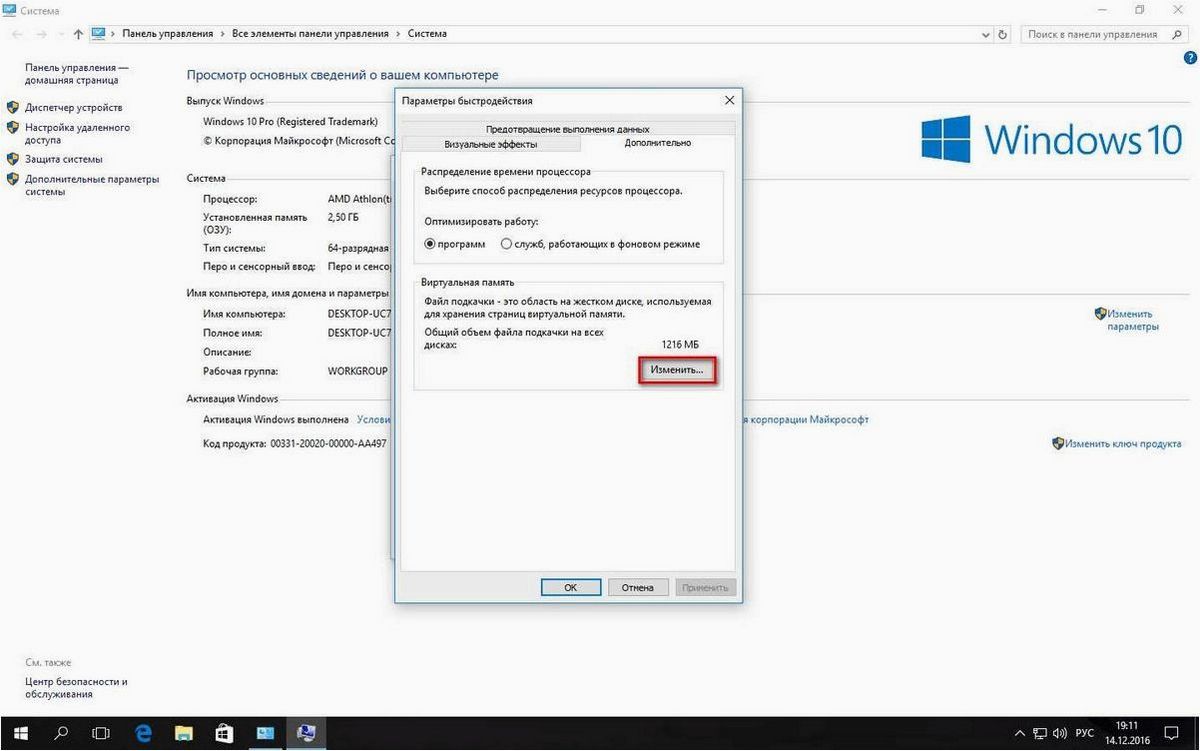Open the taskbar clock and date
Image resolution: width=1200 pixels, height=751 pixels.
tap(1127, 734)
